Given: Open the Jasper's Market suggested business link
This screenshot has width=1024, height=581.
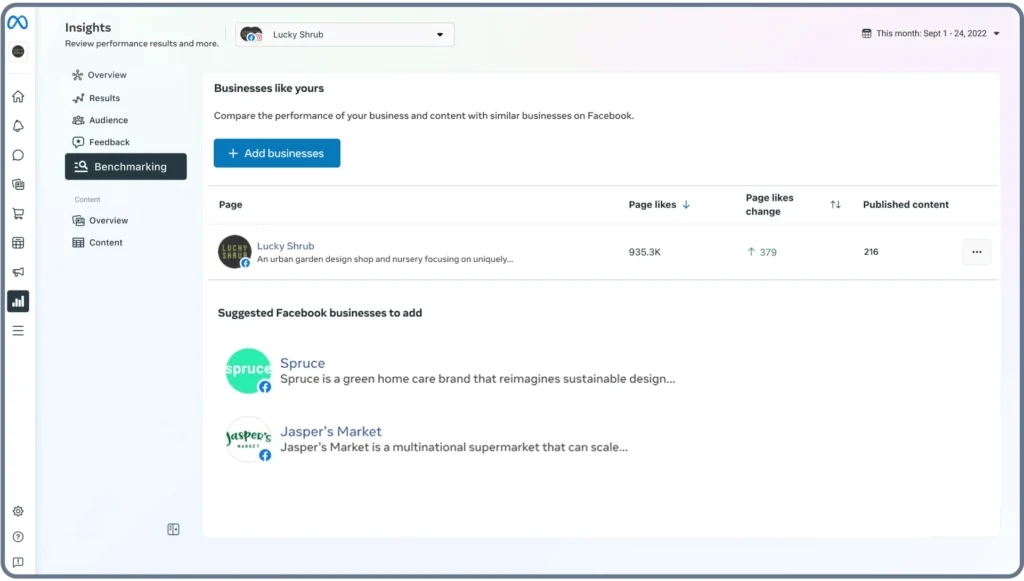Looking at the screenshot, I should [331, 432].
